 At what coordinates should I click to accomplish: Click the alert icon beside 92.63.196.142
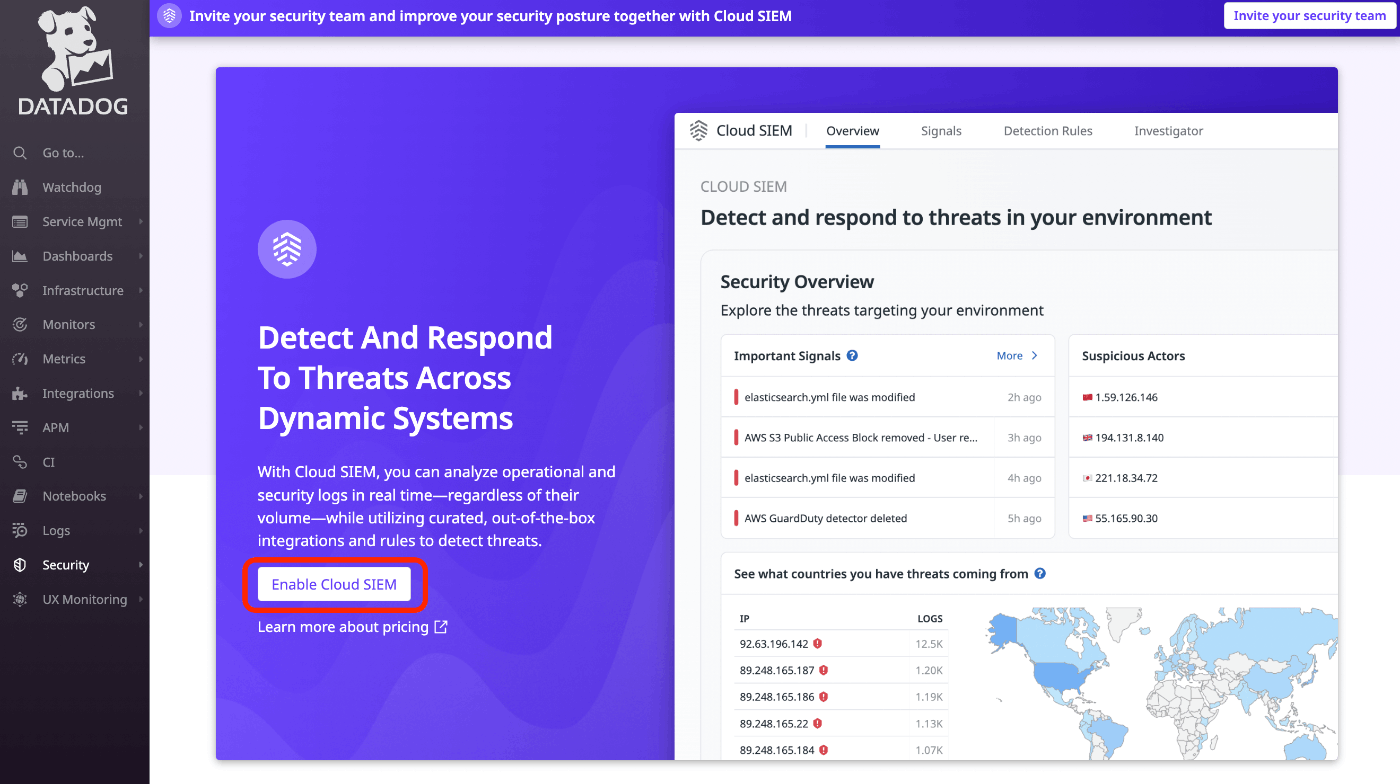point(817,644)
